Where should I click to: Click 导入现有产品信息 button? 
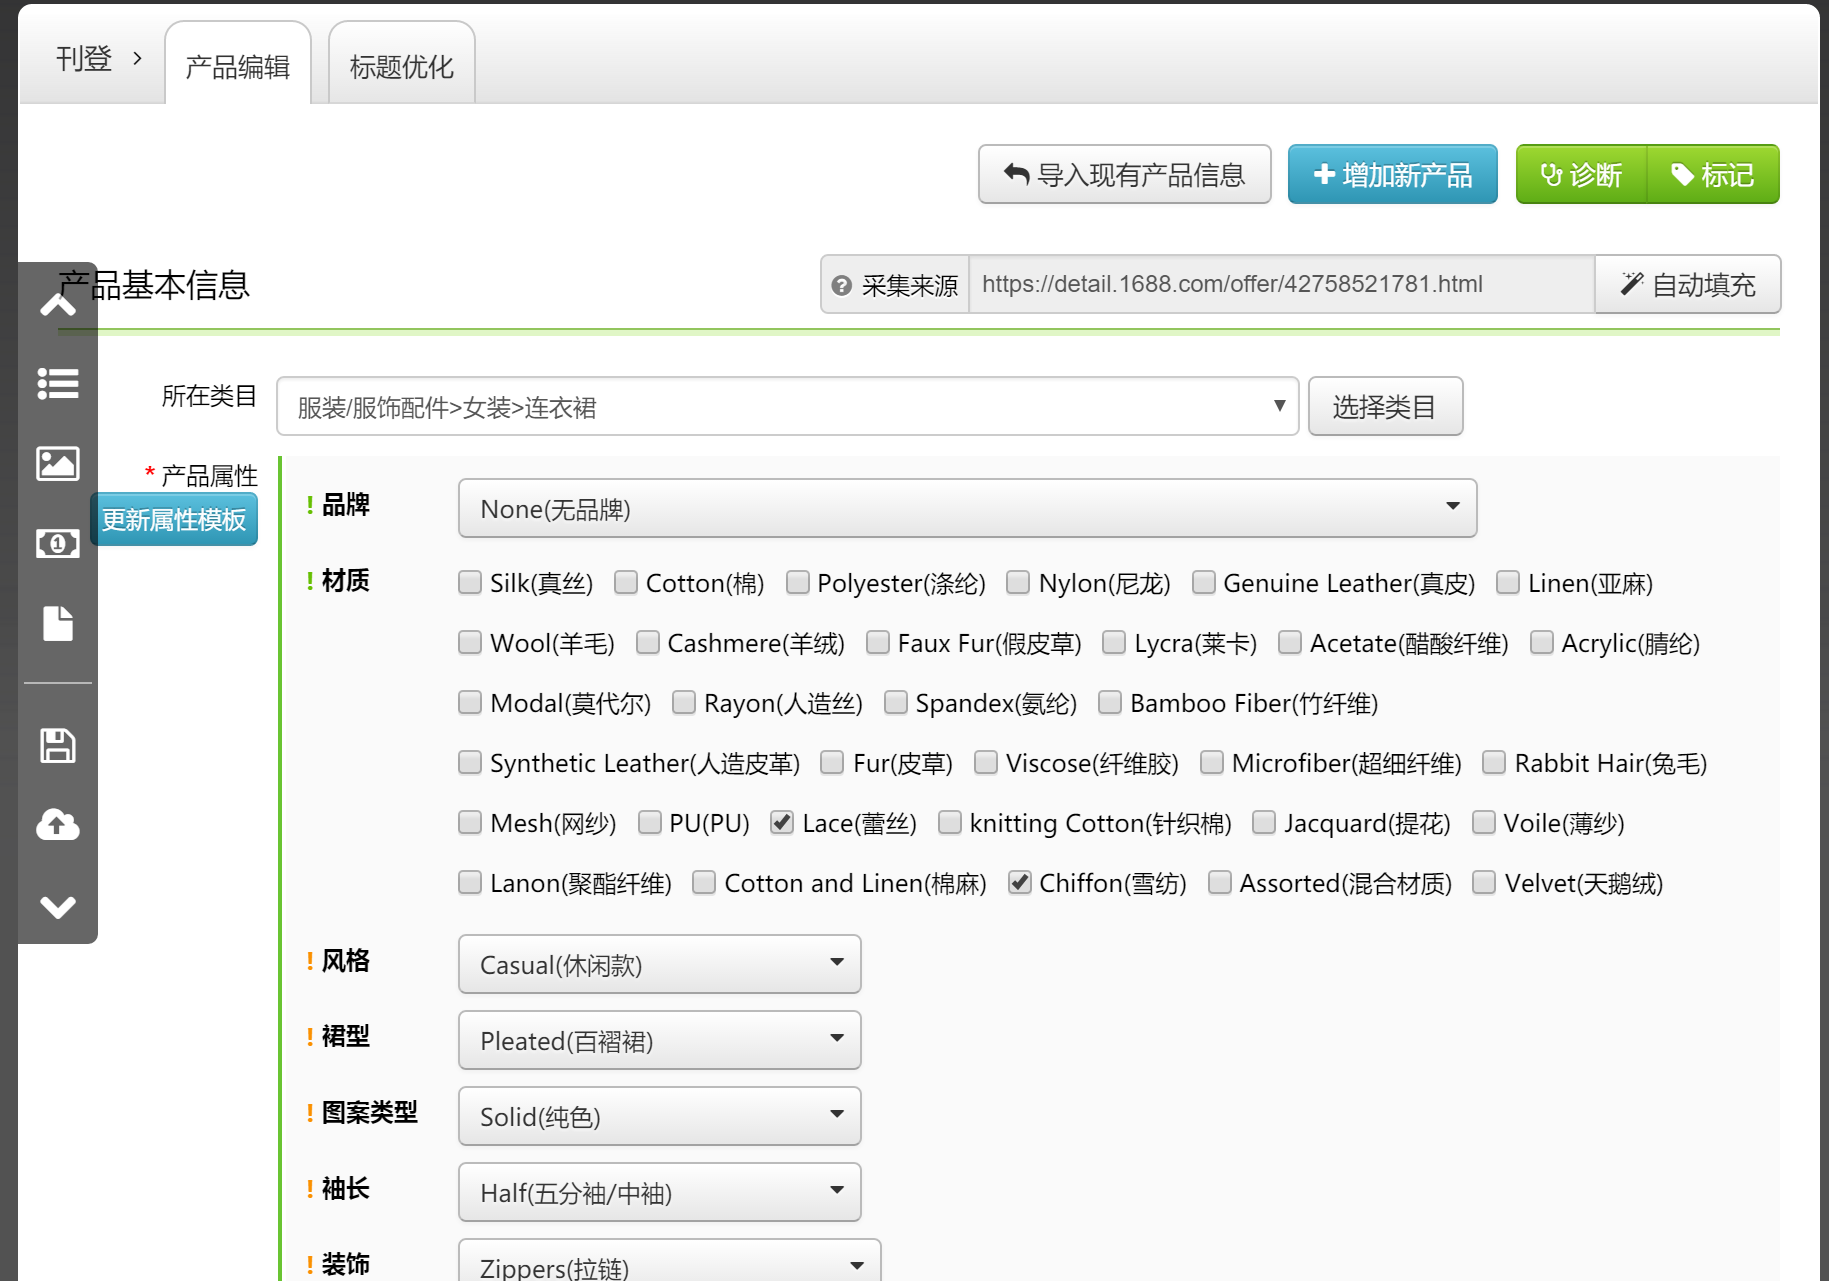tap(1125, 174)
